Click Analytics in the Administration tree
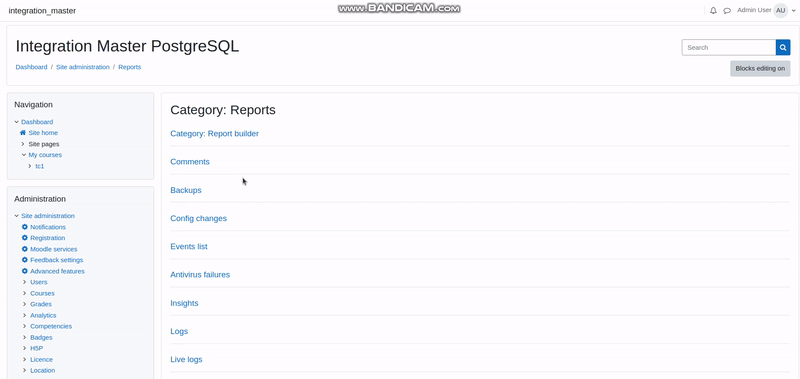800x379 pixels. pos(43,315)
